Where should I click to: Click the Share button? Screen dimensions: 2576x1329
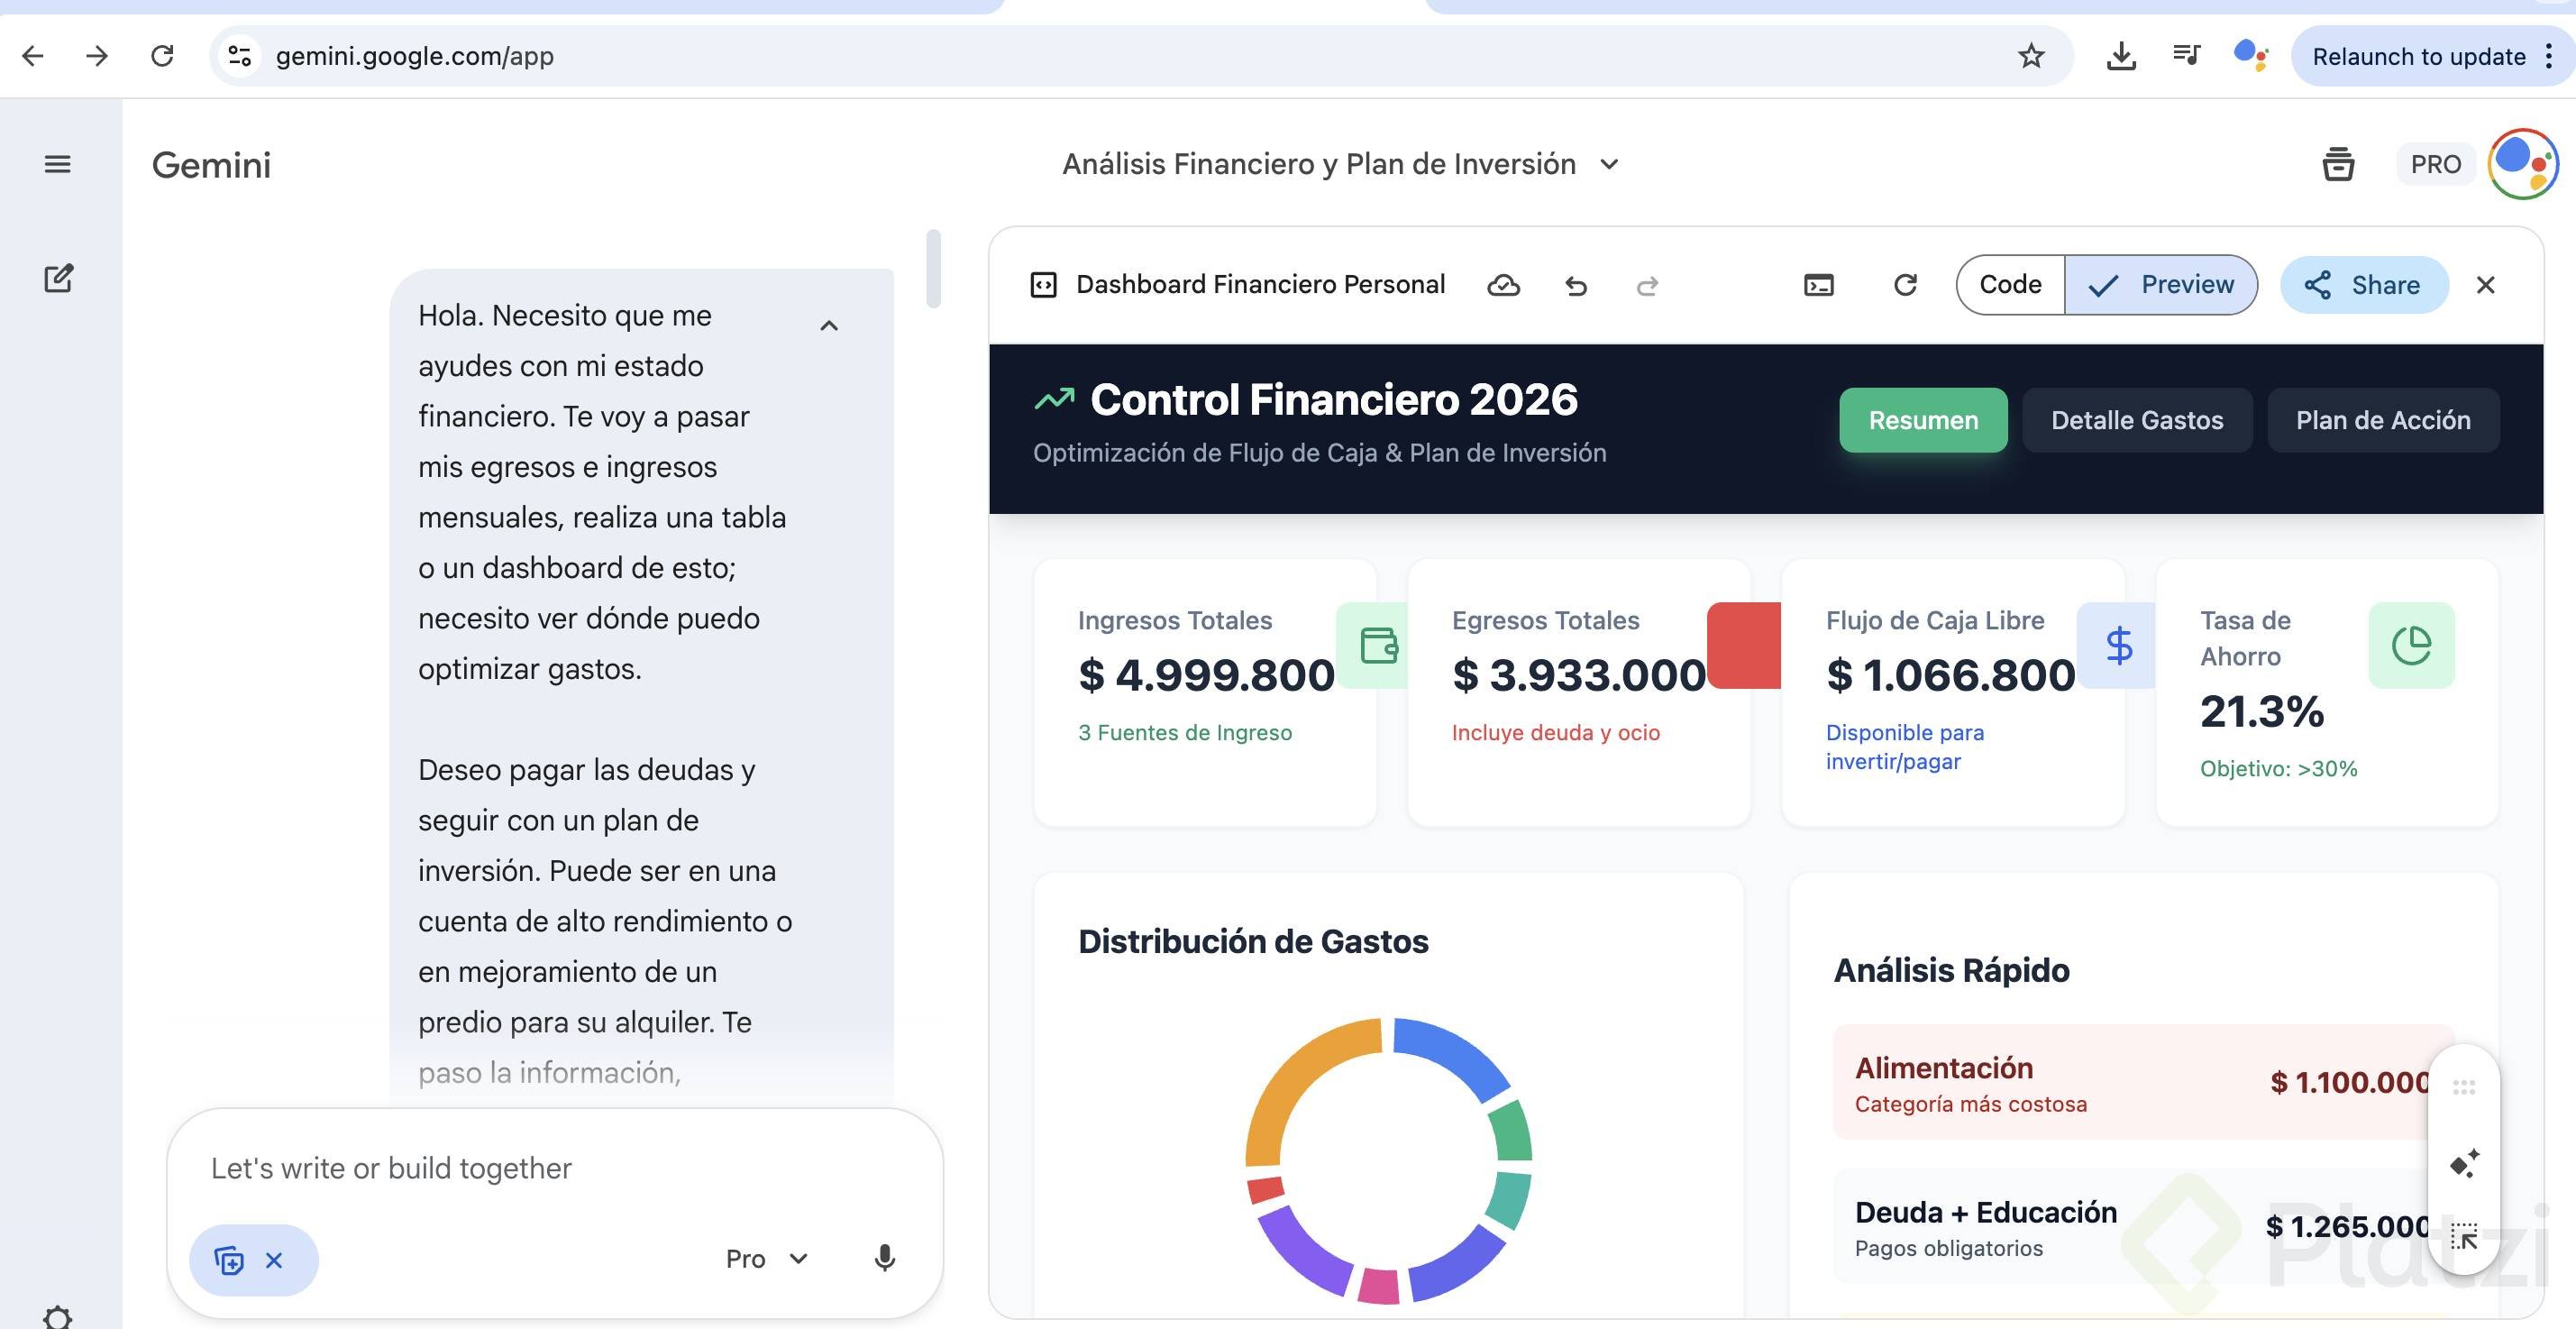pyautogui.click(x=2364, y=285)
